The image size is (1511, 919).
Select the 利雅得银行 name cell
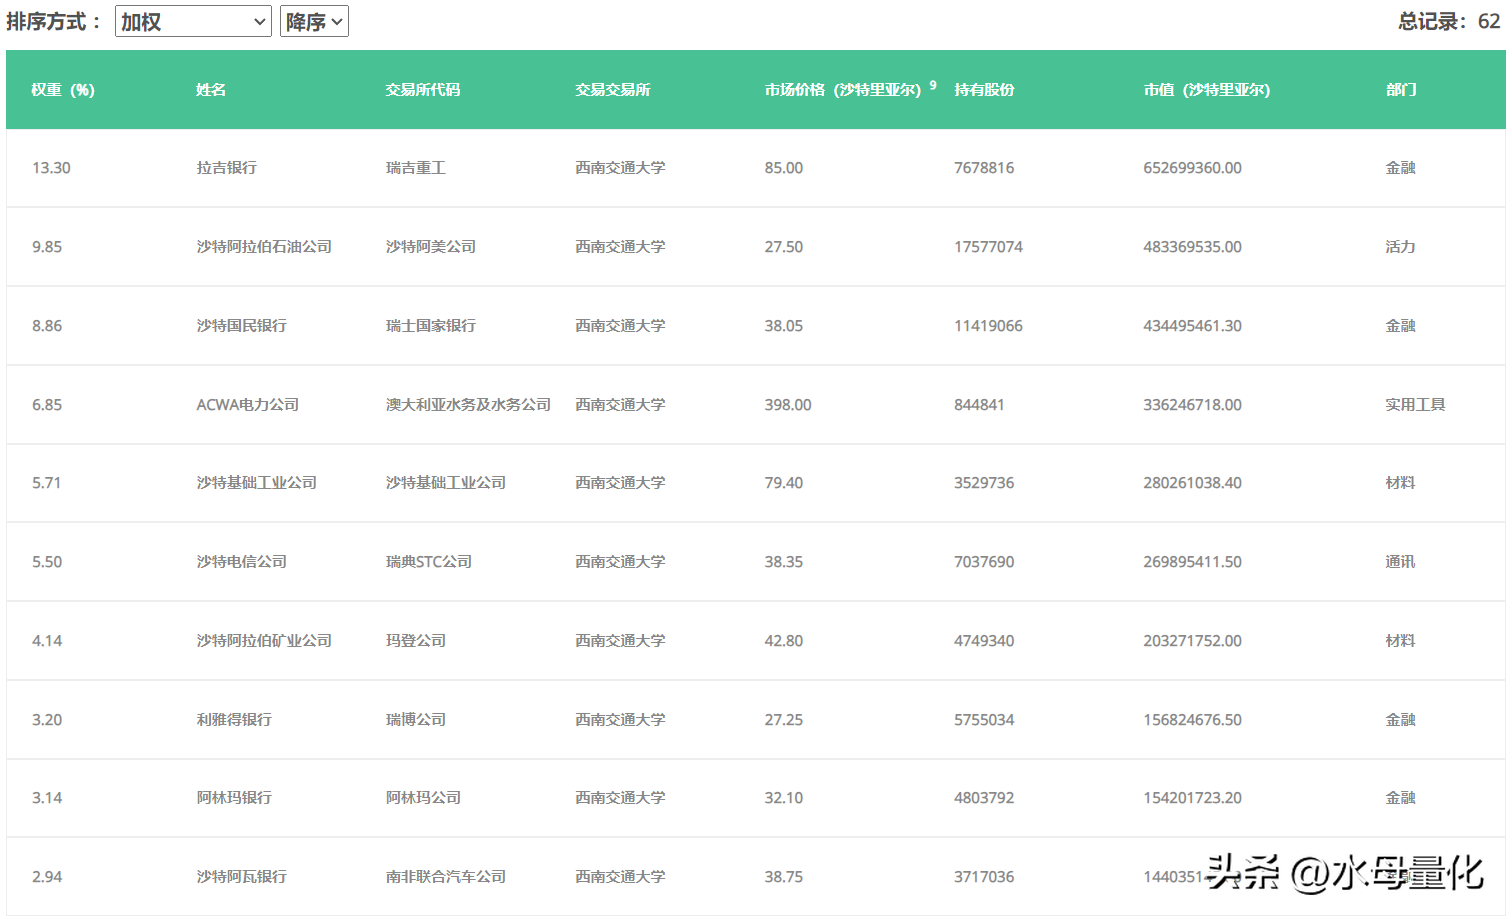click(x=234, y=720)
